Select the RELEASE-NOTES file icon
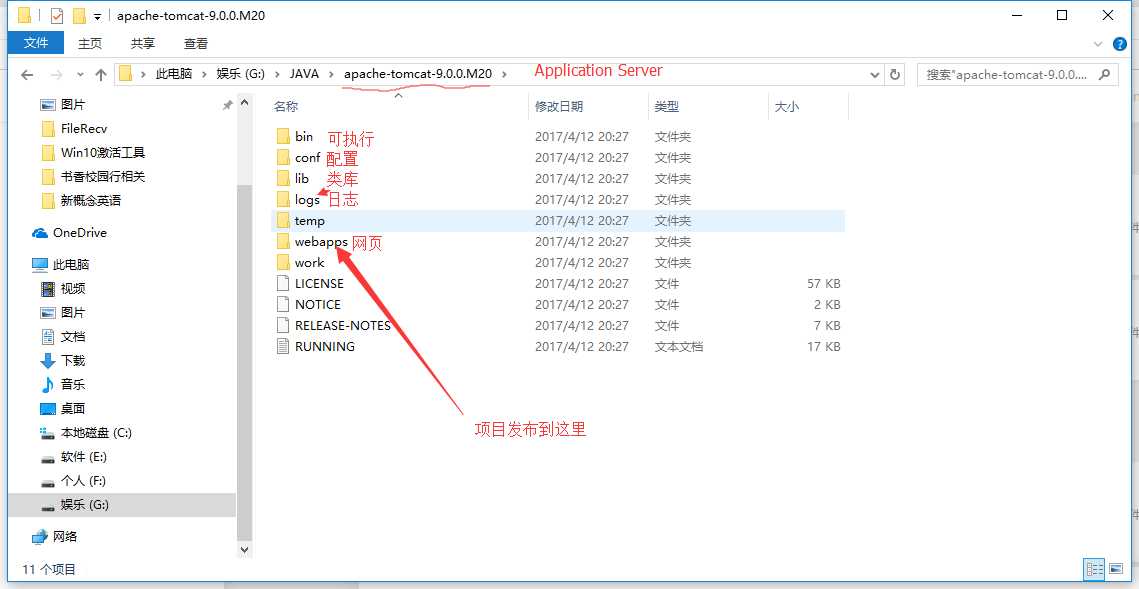Viewport: 1139px width, 589px height. [283, 326]
